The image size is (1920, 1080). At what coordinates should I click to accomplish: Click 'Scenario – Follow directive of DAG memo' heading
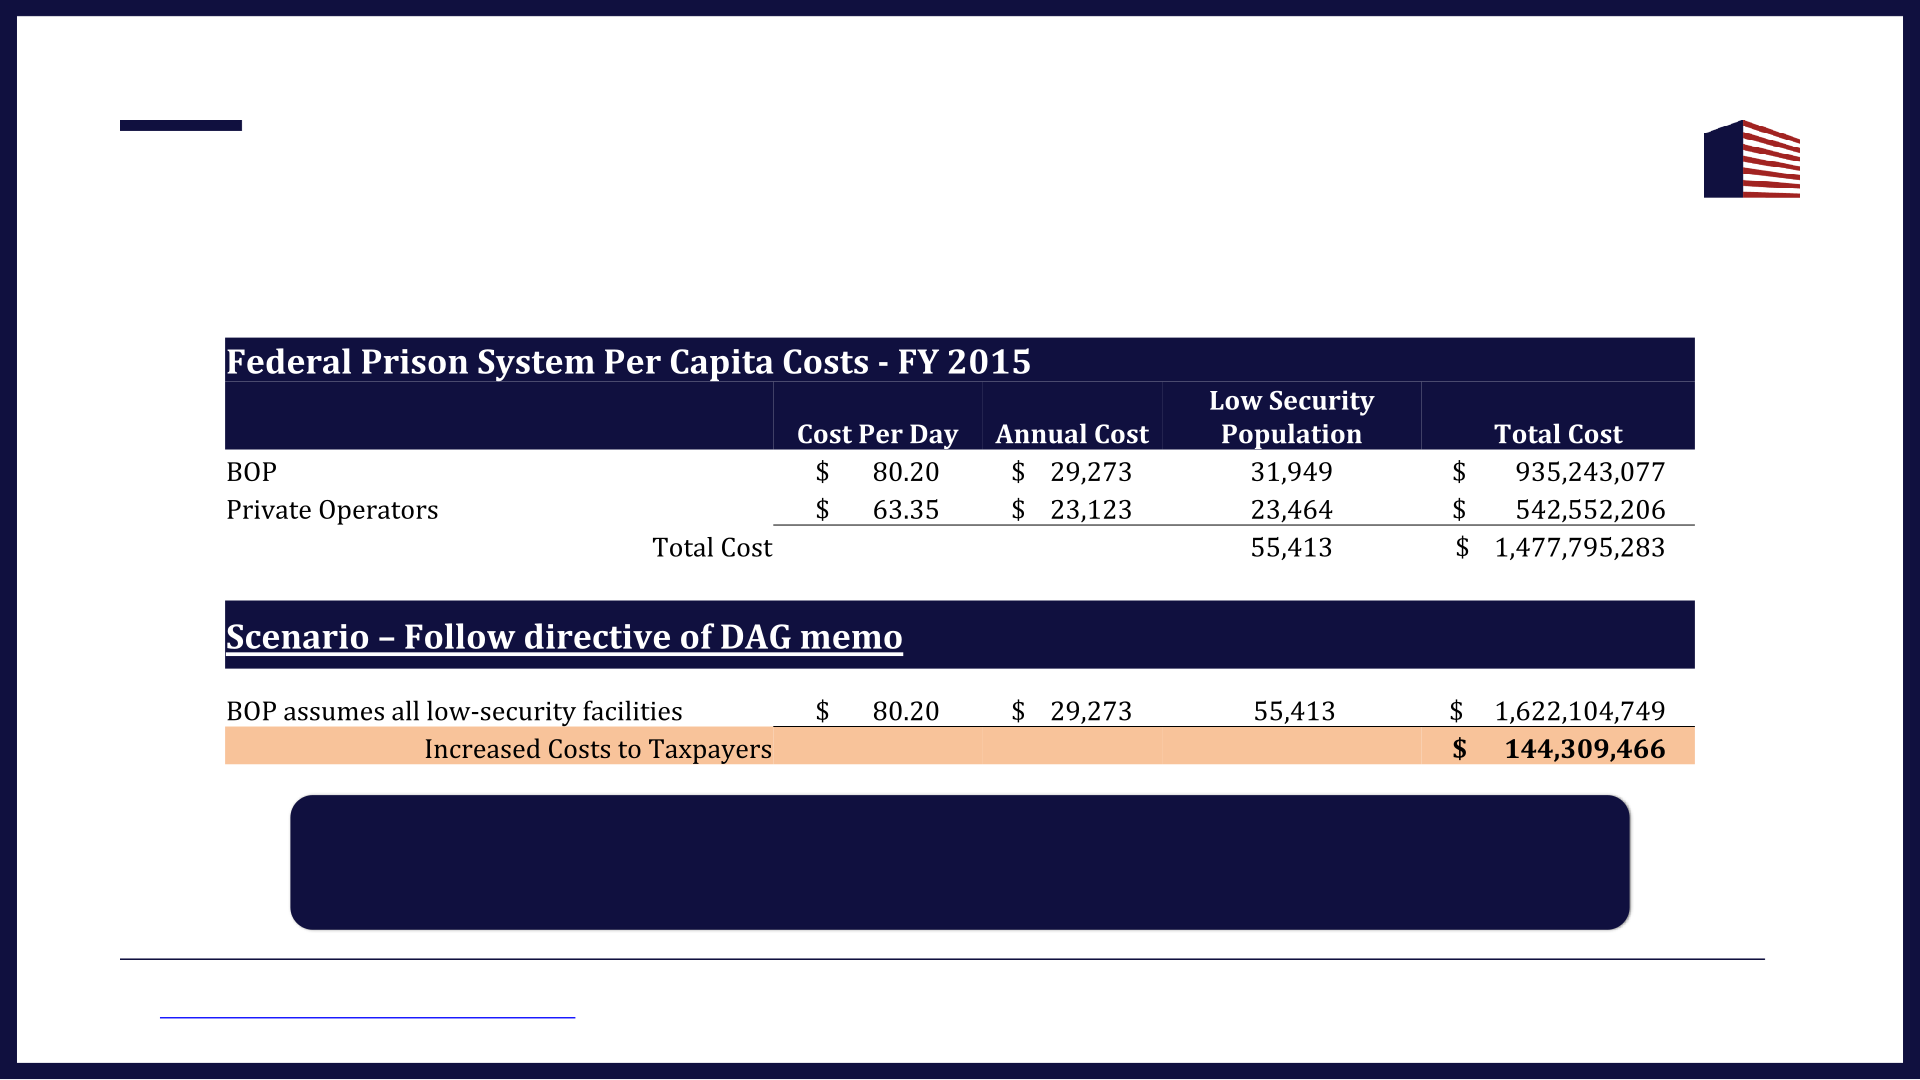coord(564,637)
